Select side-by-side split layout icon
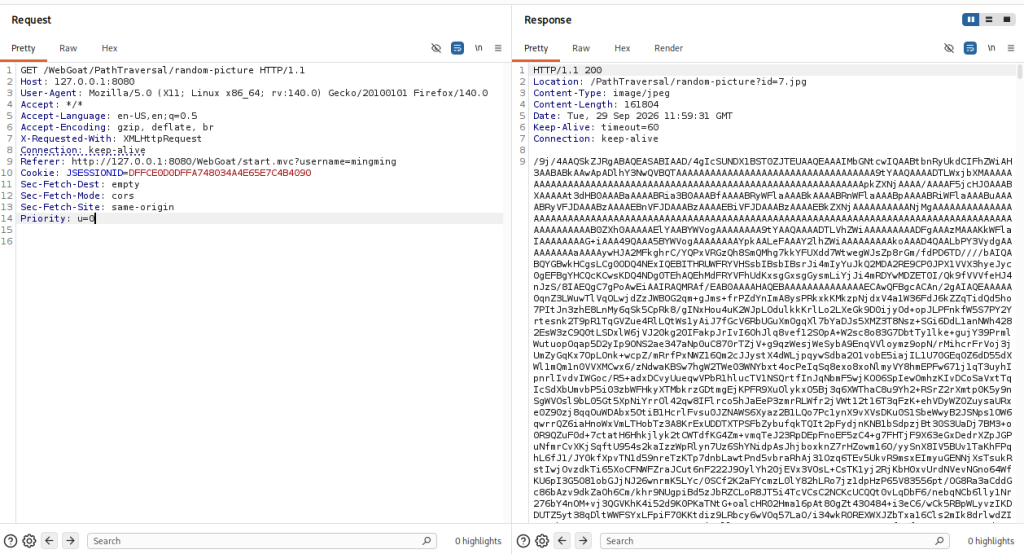 pos(970,20)
